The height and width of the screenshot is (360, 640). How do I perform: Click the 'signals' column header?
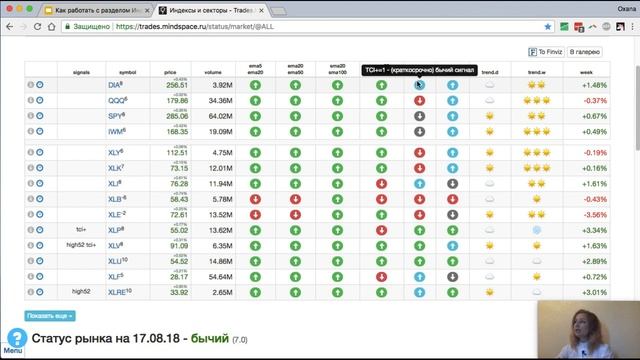coord(81,72)
